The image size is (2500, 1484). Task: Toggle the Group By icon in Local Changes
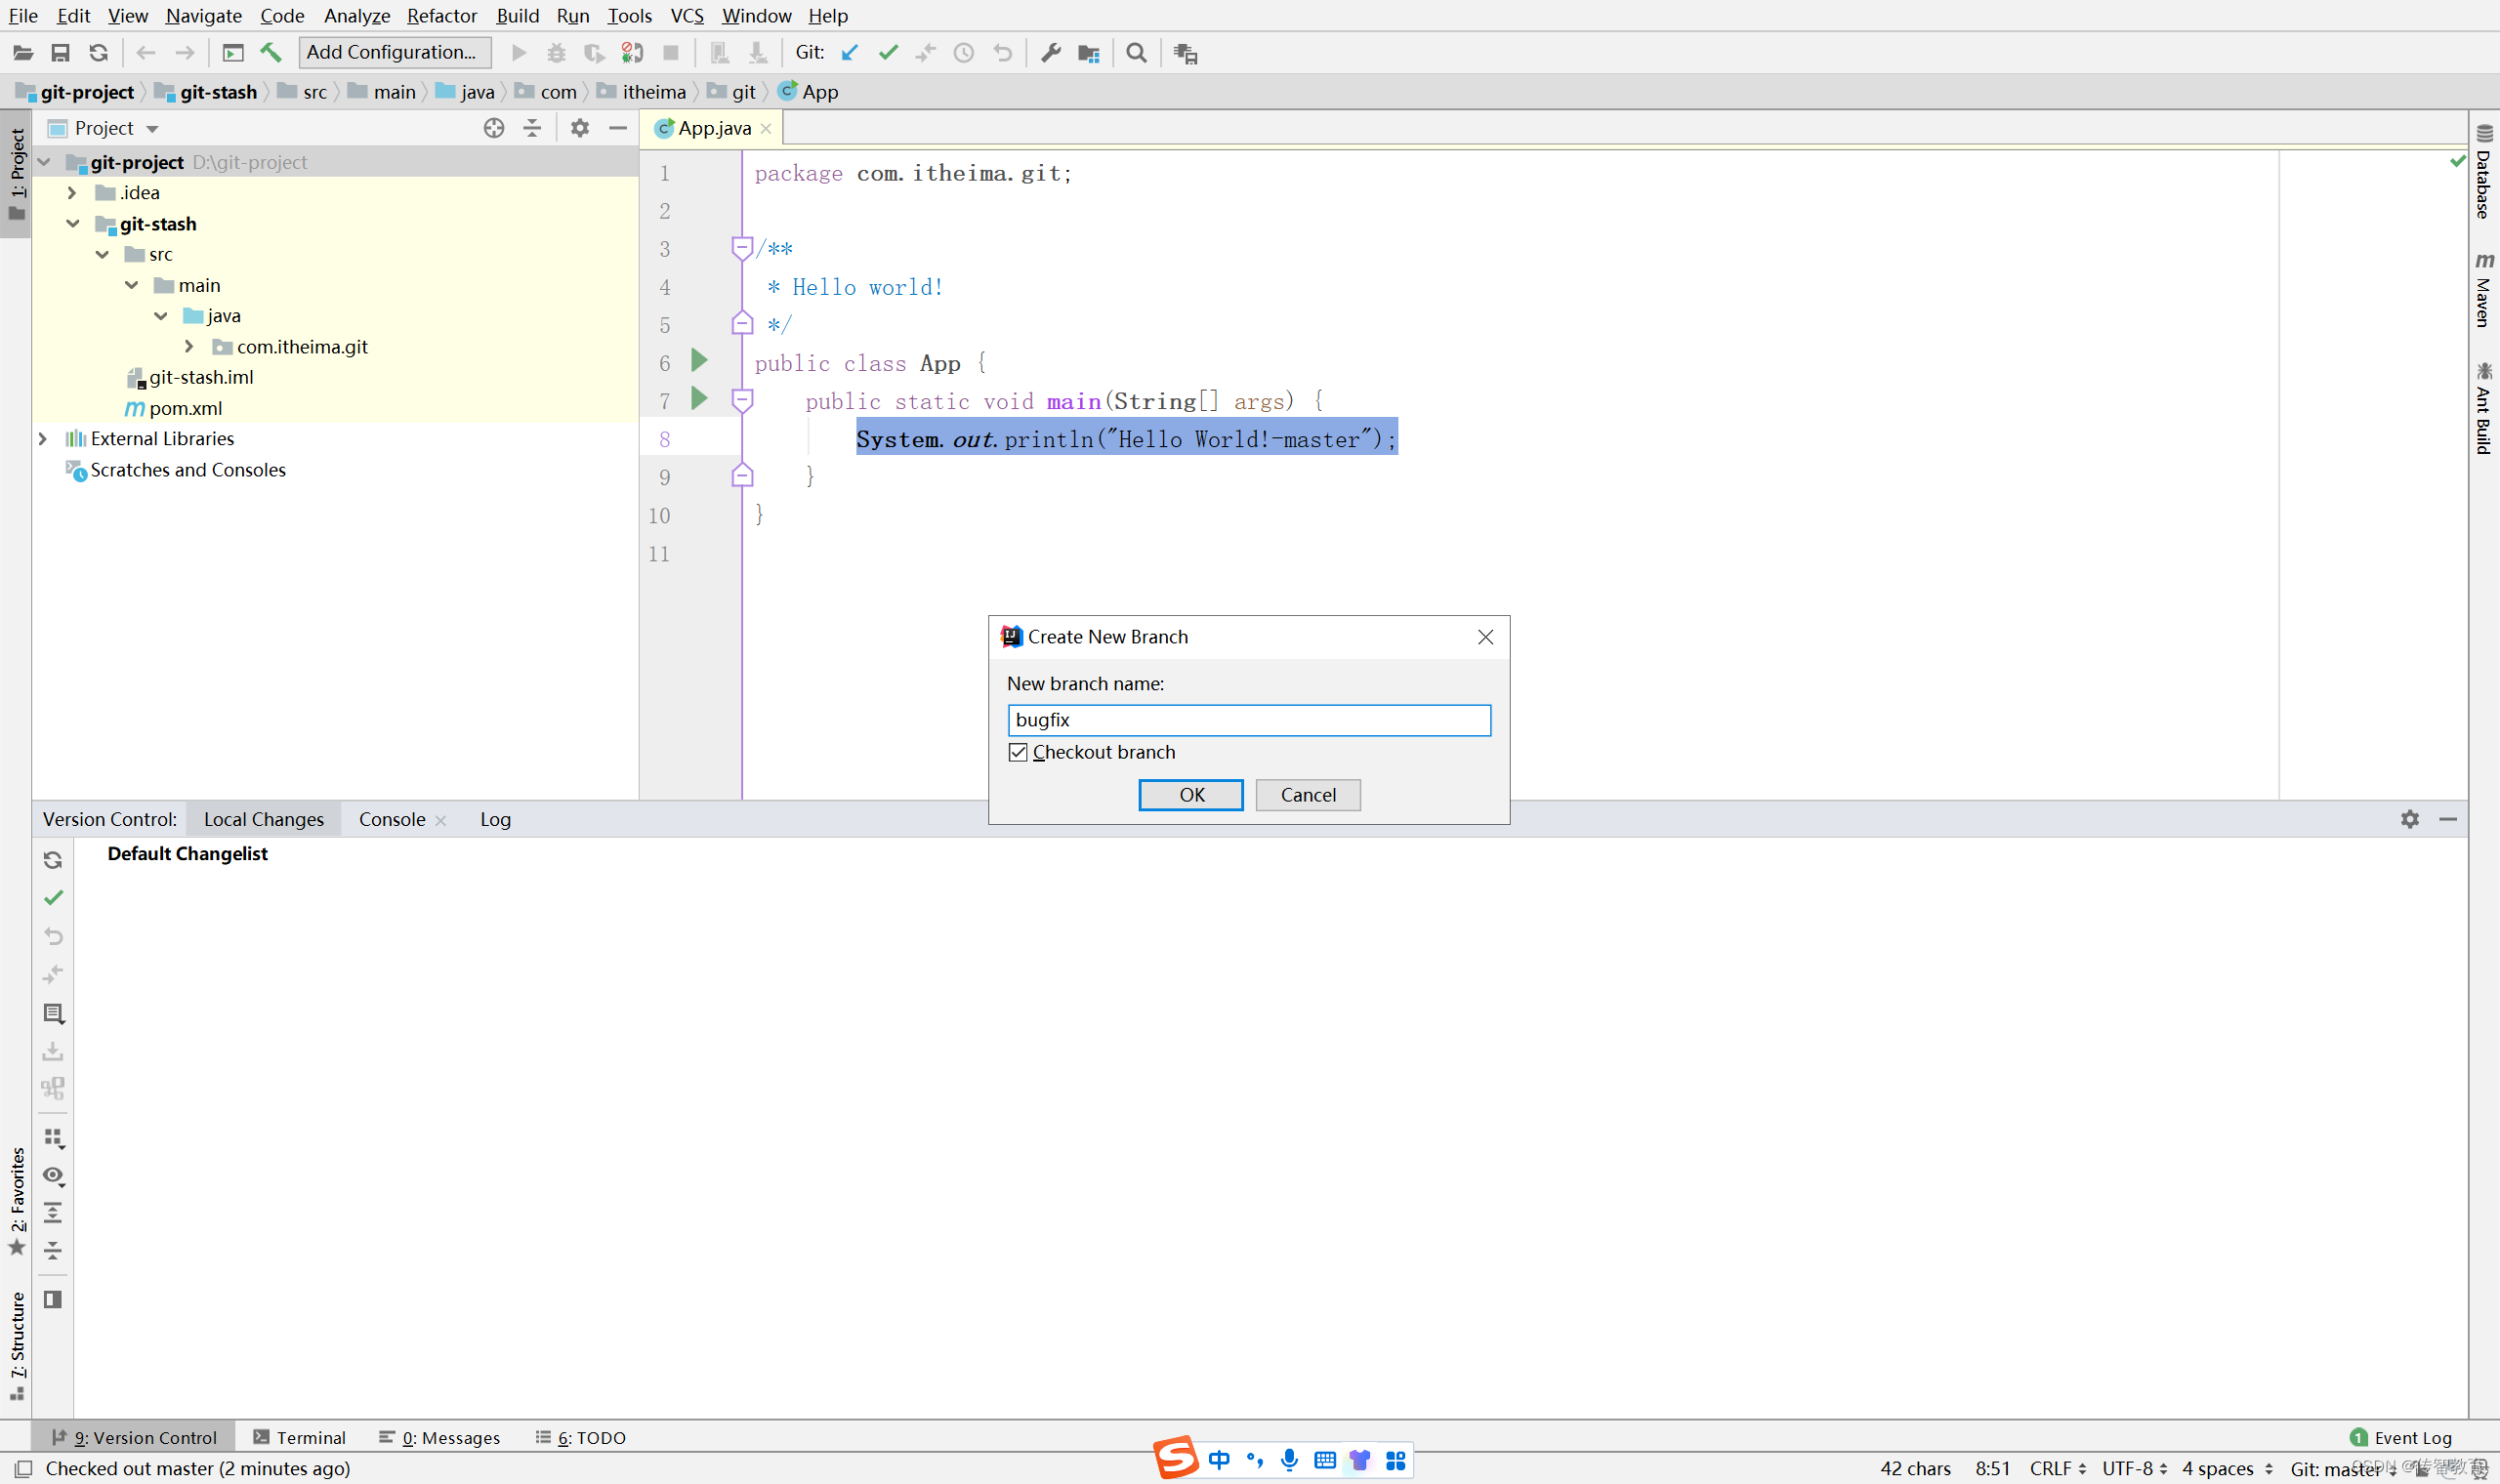(53, 1138)
